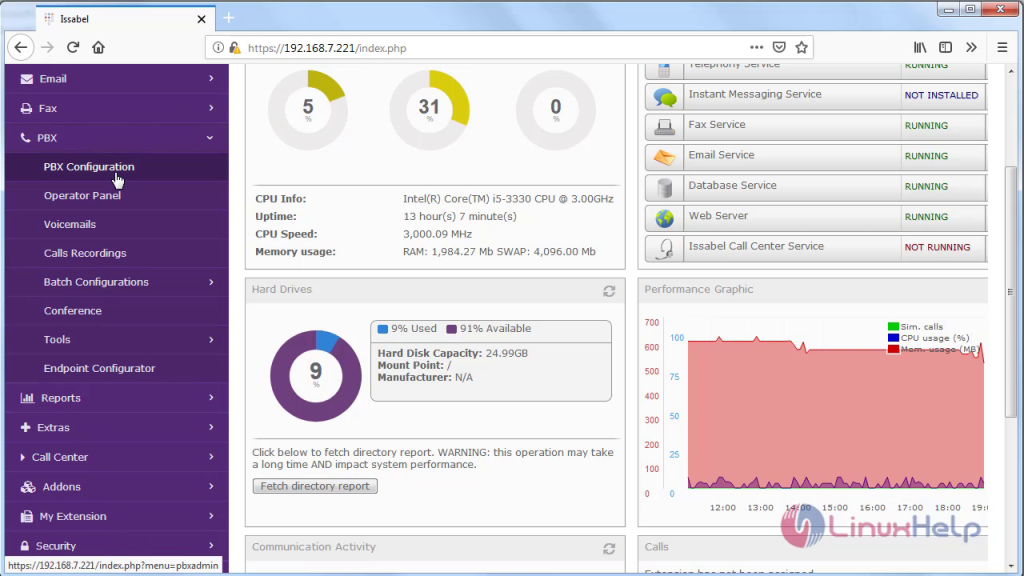Open Calls Recordings menu item

(x=116, y=253)
